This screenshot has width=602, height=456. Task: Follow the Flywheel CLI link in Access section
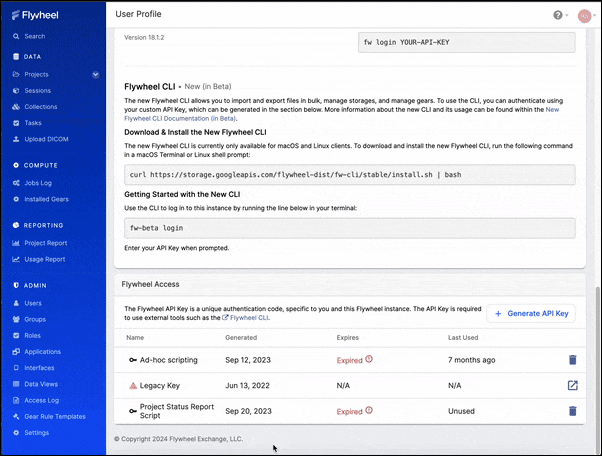(x=246, y=318)
